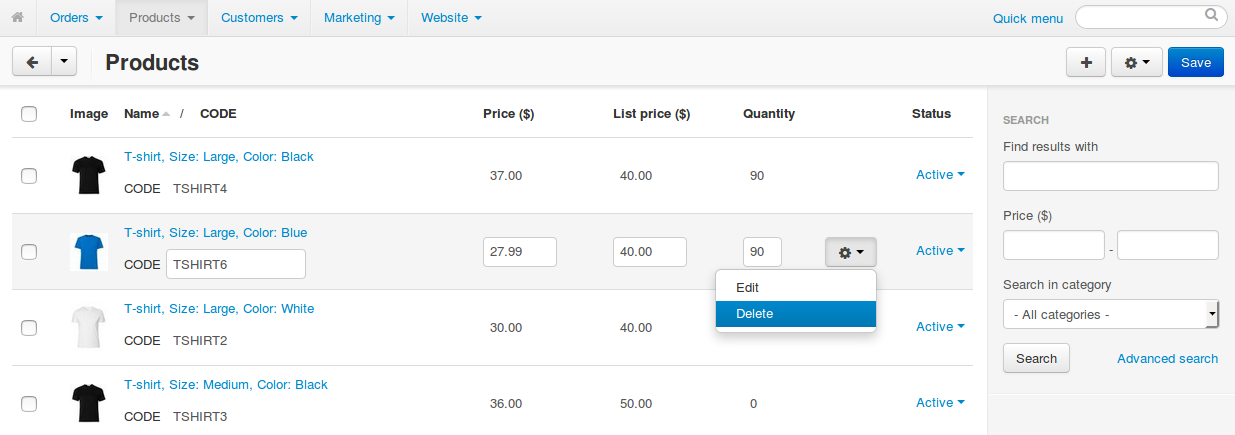Click the blue T-shirt thumbnail

(x=88, y=252)
